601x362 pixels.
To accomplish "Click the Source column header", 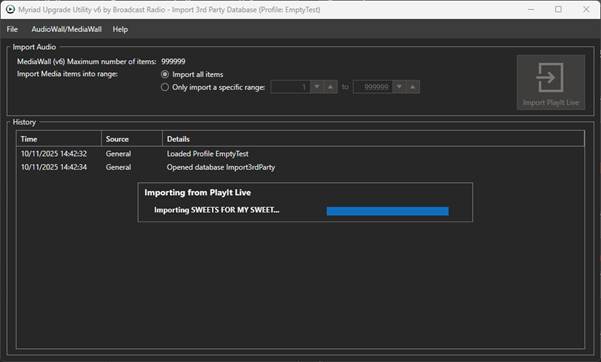I will pos(132,139).
